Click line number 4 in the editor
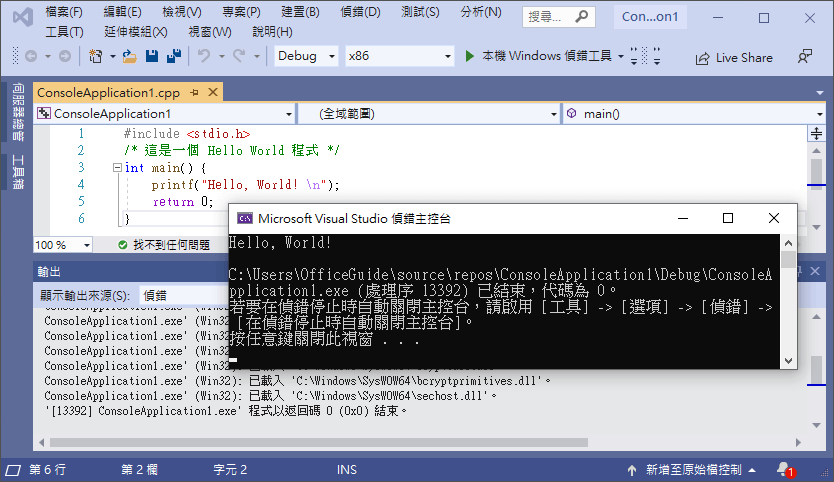The image size is (834, 482). tap(81, 185)
